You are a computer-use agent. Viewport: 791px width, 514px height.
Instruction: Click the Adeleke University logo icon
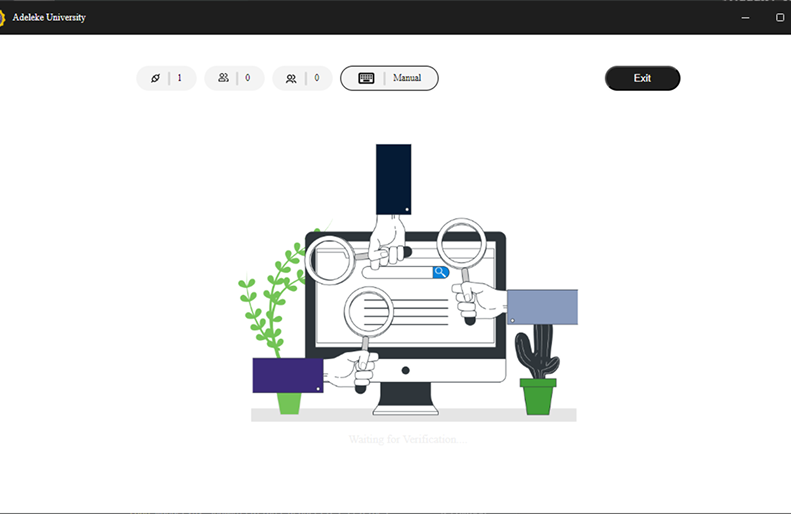click(x=2, y=18)
